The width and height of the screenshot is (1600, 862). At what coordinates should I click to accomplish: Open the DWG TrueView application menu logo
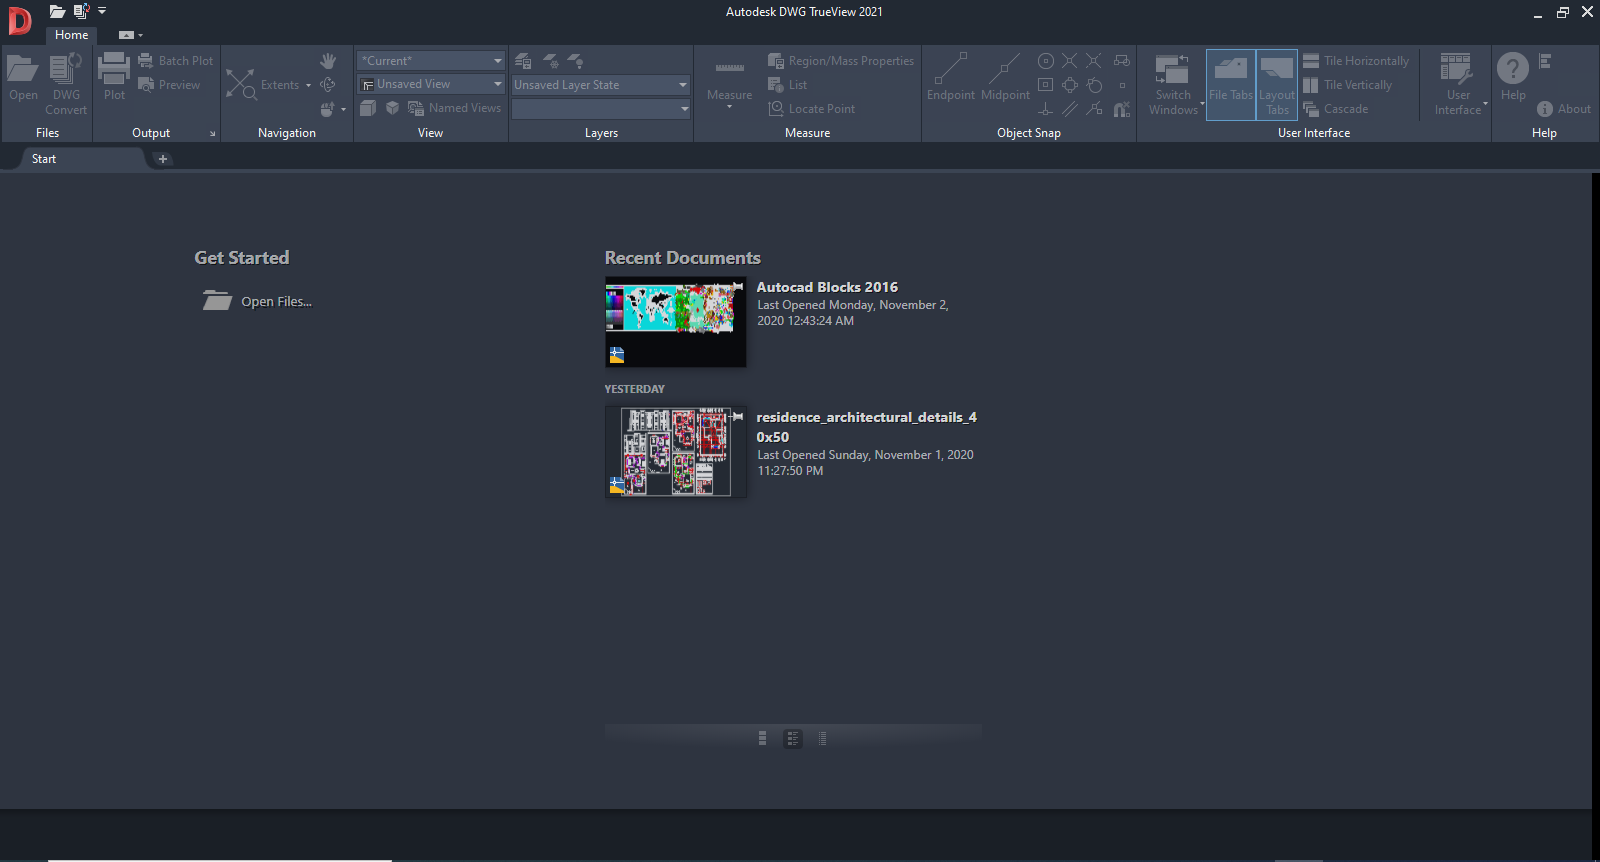coord(19,20)
